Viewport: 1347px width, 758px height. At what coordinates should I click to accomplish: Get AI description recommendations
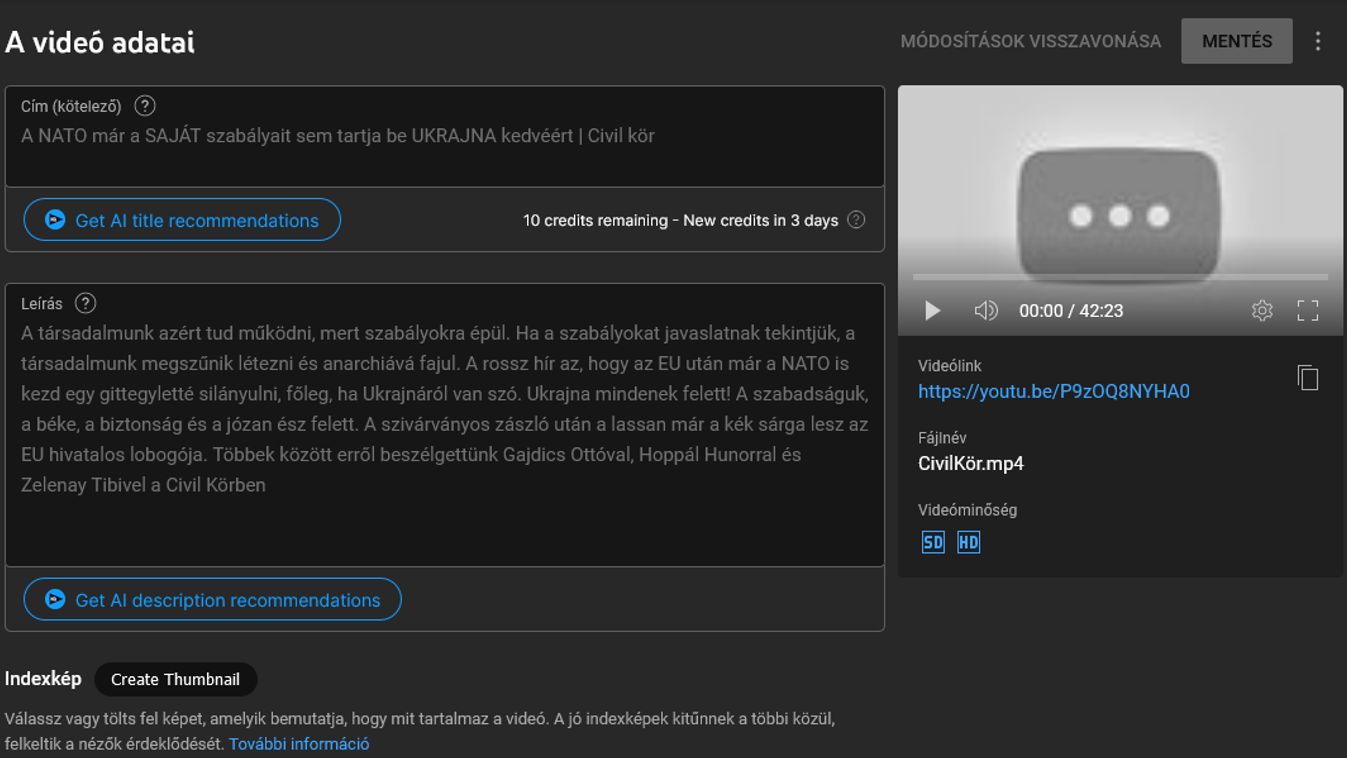tap(212, 600)
